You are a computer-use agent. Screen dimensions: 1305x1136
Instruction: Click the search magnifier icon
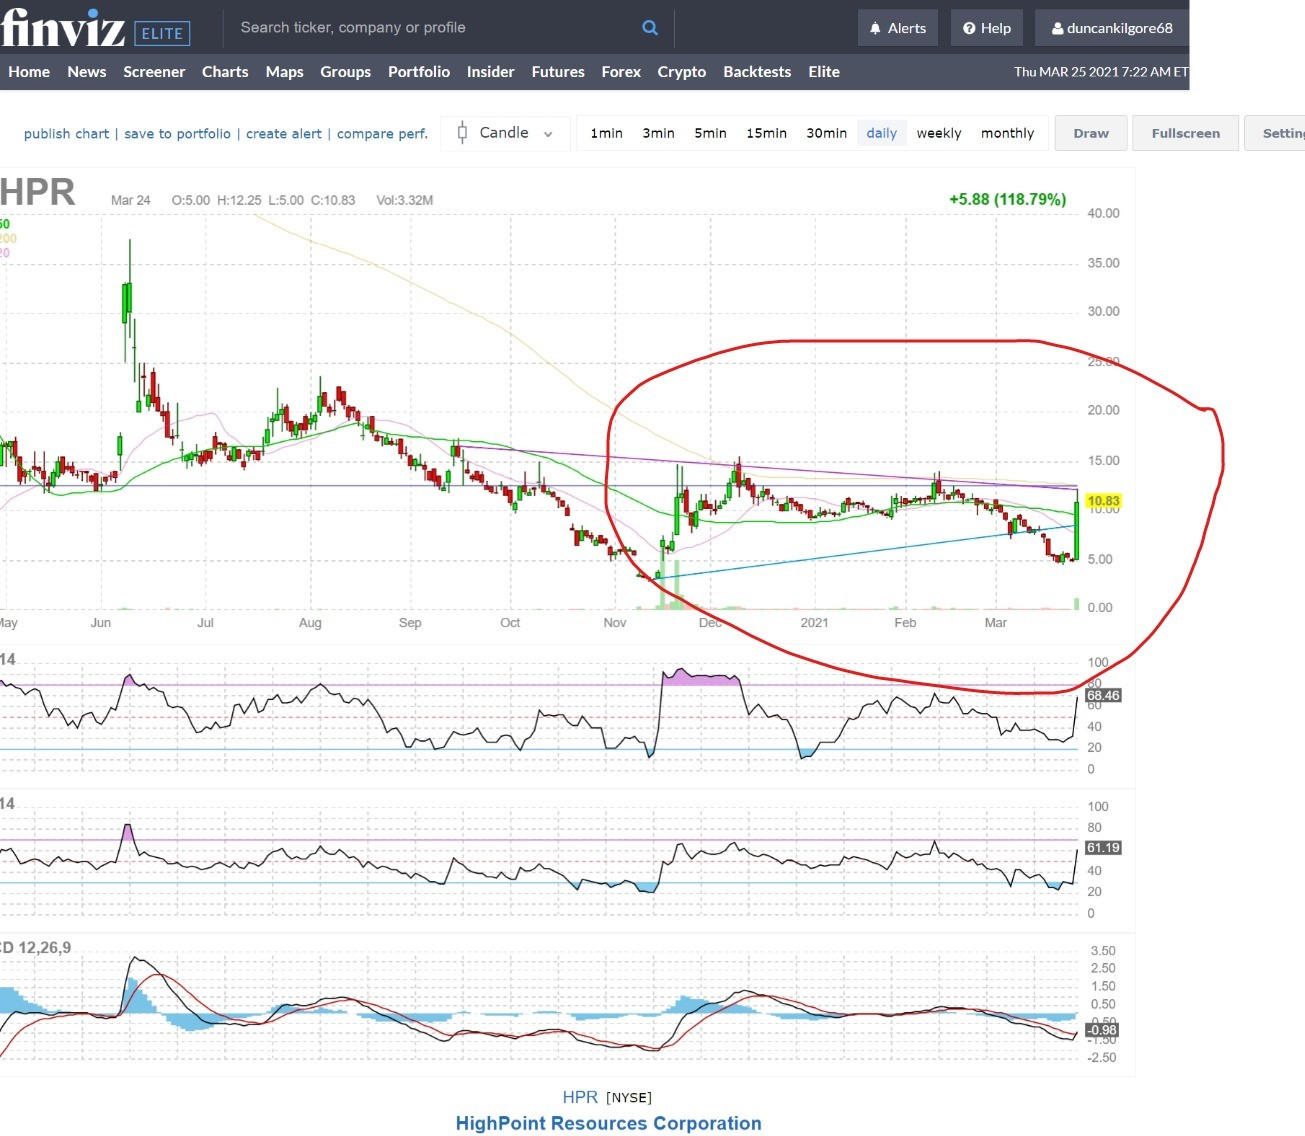tap(650, 28)
